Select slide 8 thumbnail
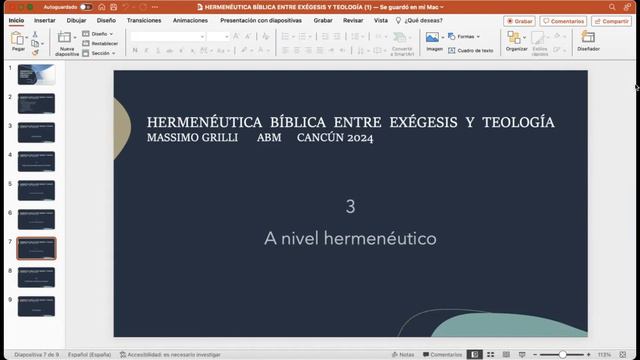Screen dimensions: 640x360 pos(36,278)
